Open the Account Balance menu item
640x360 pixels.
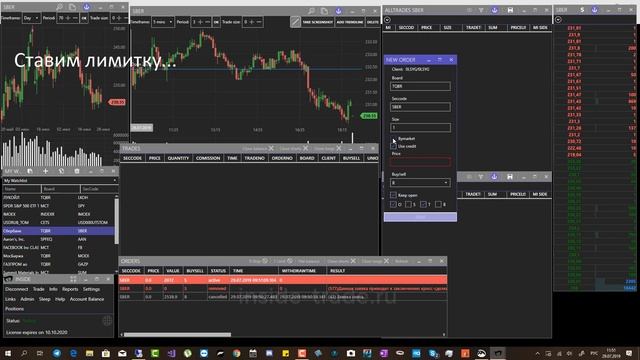(x=87, y=299)
